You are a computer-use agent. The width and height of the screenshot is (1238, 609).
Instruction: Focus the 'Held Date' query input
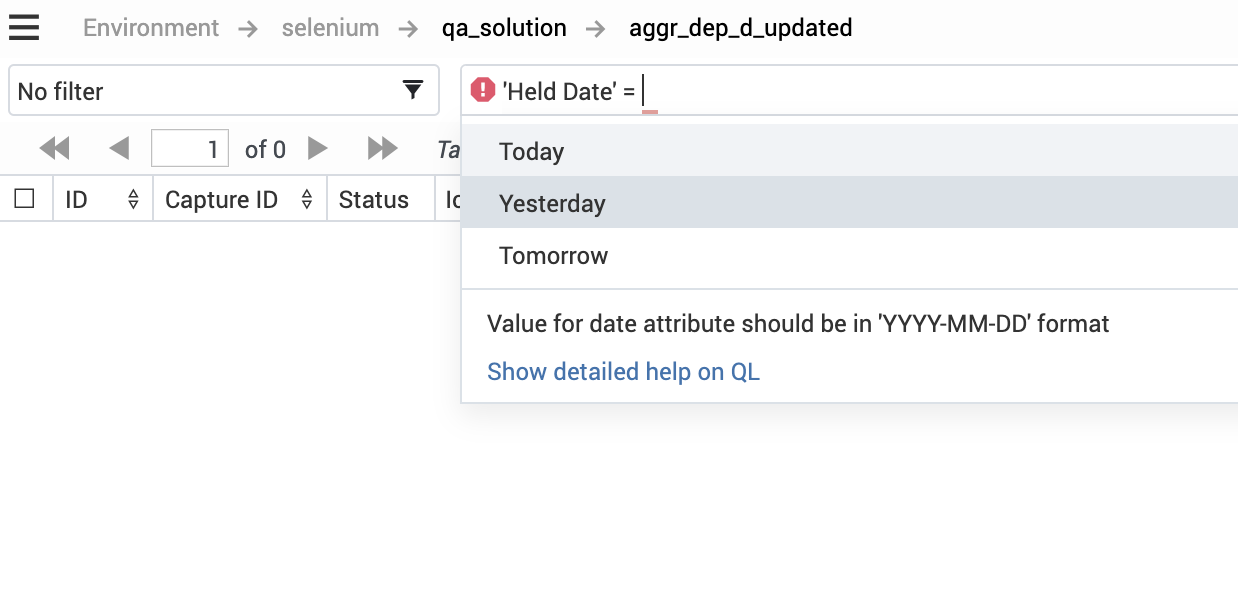coord(900,91)
